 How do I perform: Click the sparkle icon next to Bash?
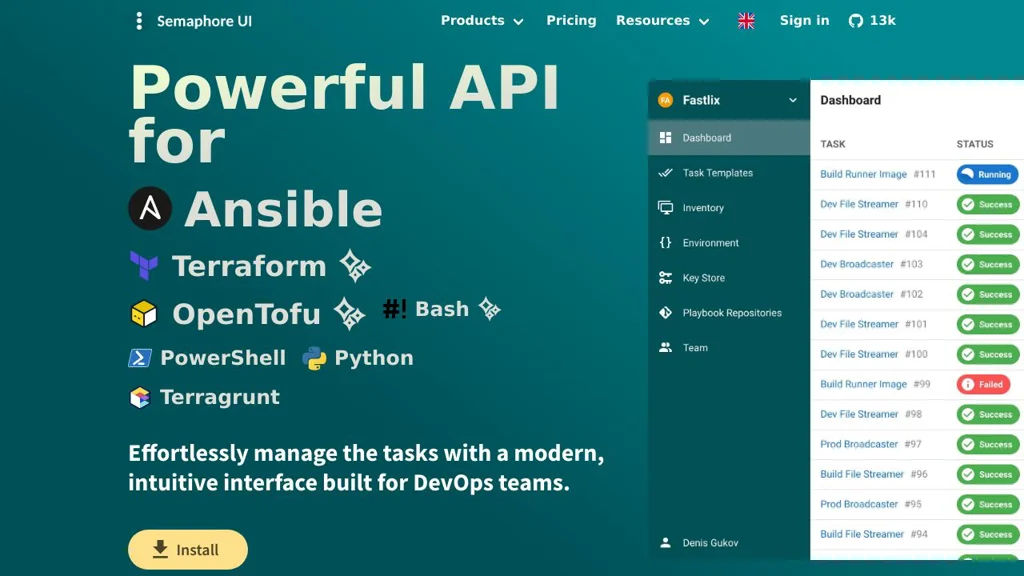point(489,308)
